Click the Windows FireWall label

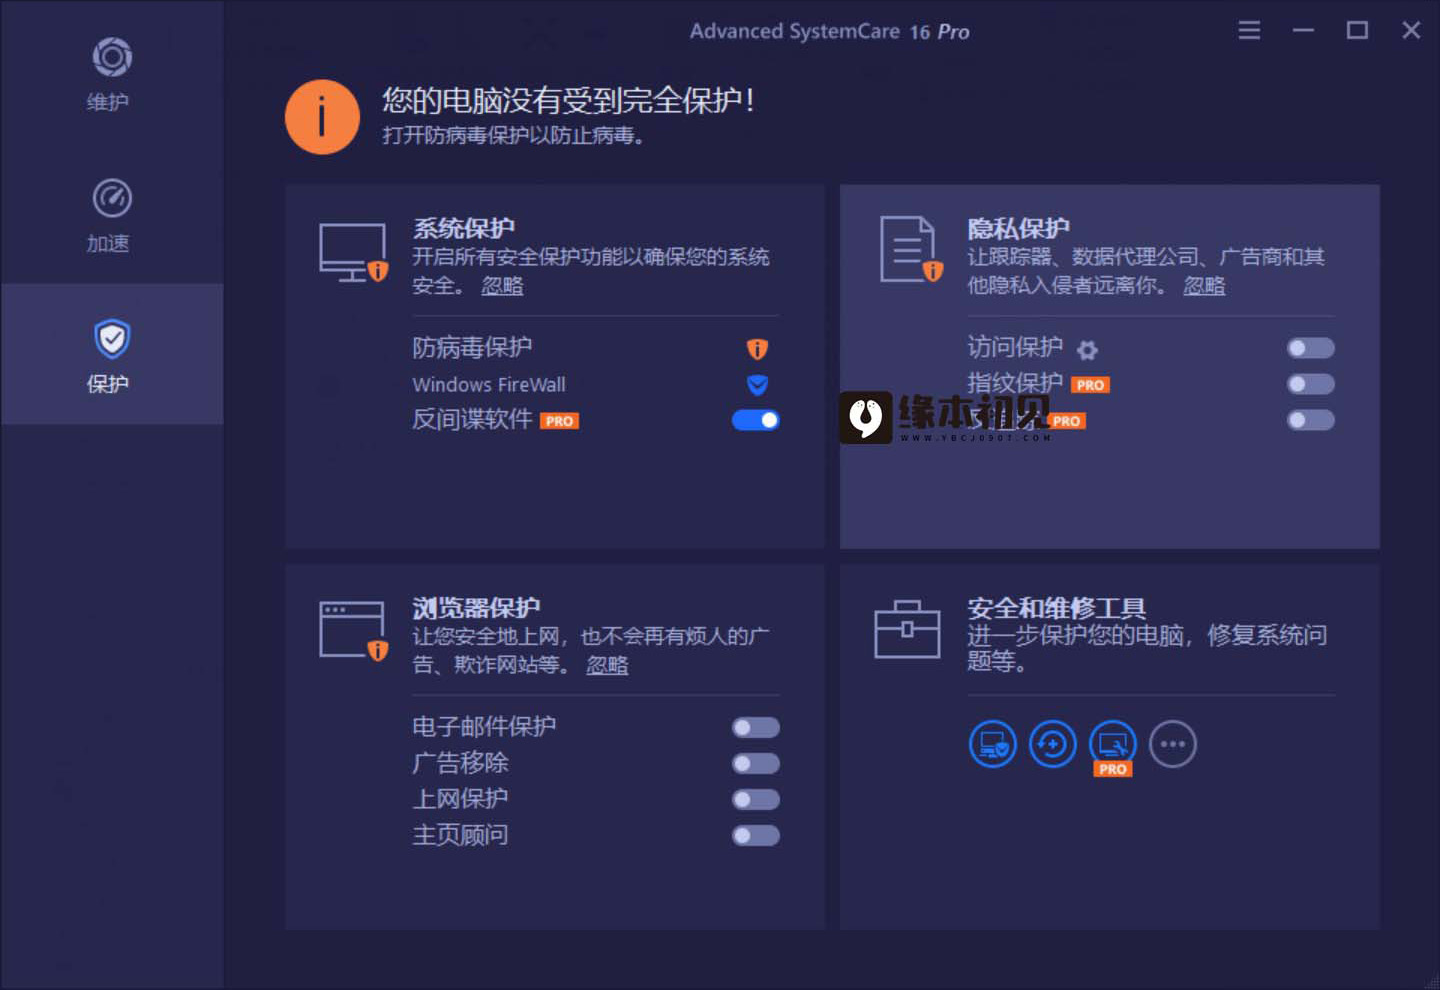click(489, 384)
